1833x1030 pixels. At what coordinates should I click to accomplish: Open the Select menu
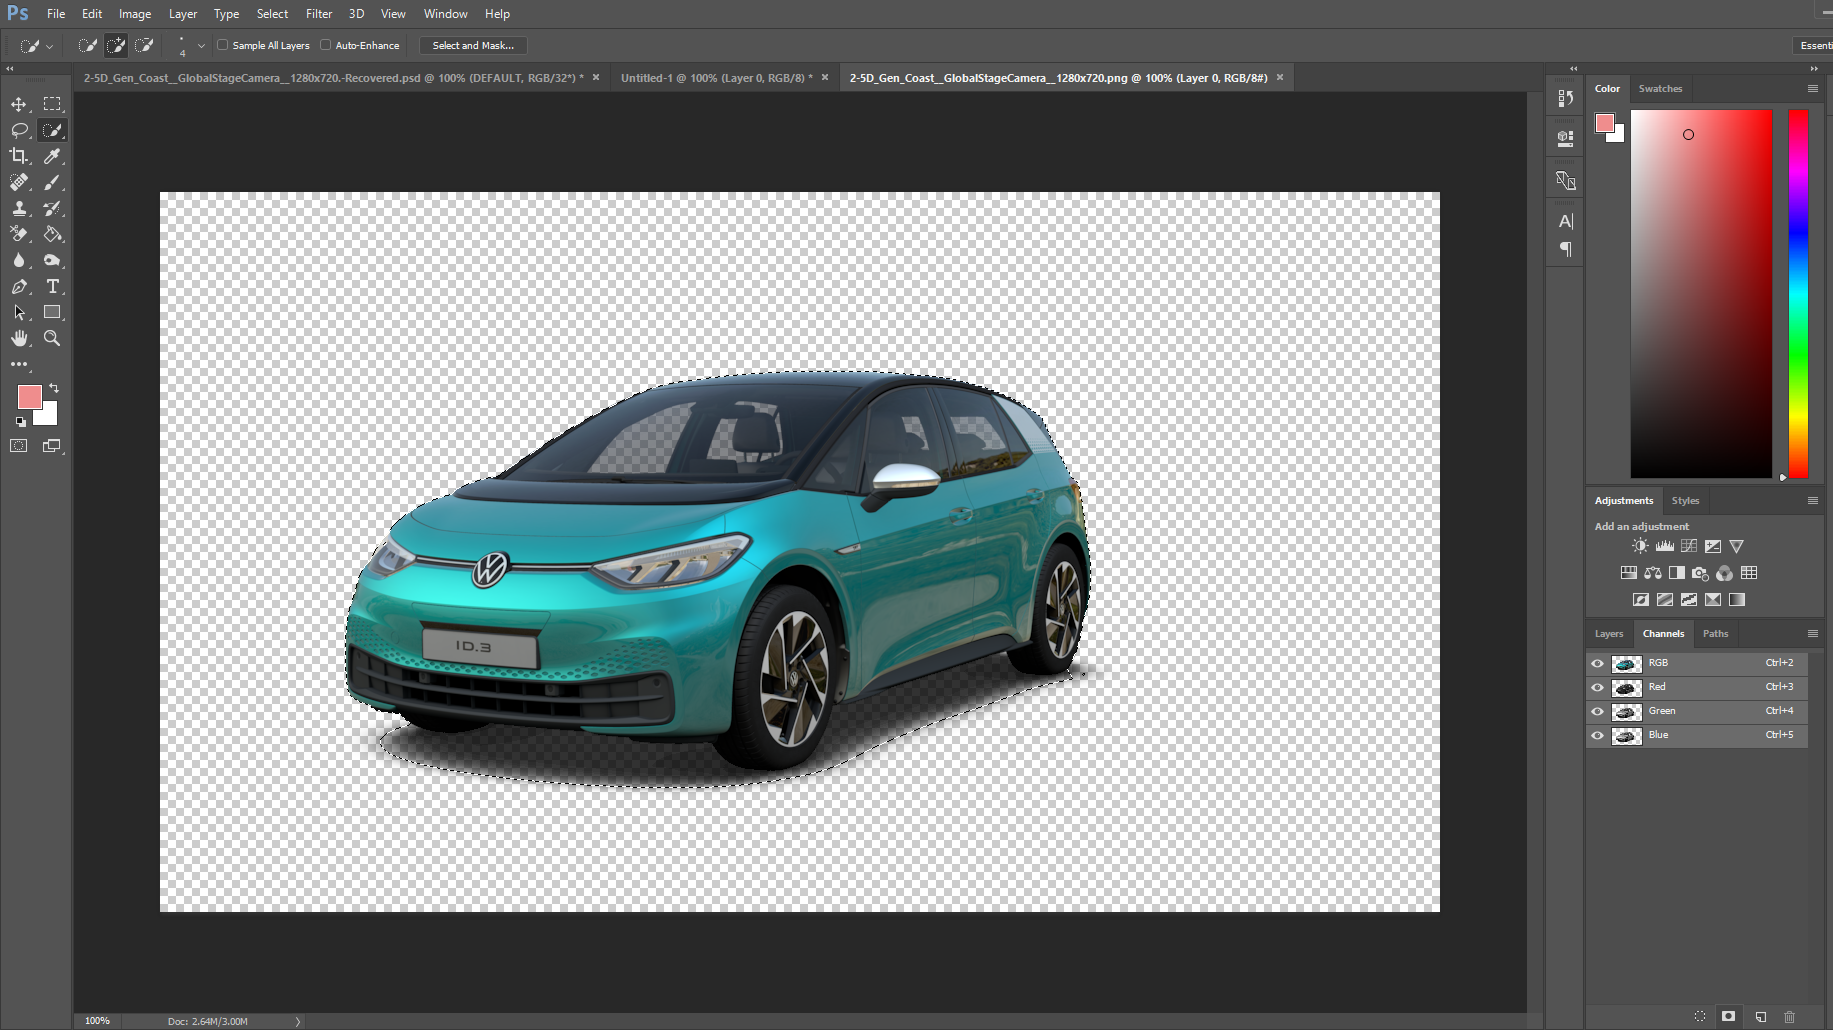(x=272, y=14)
